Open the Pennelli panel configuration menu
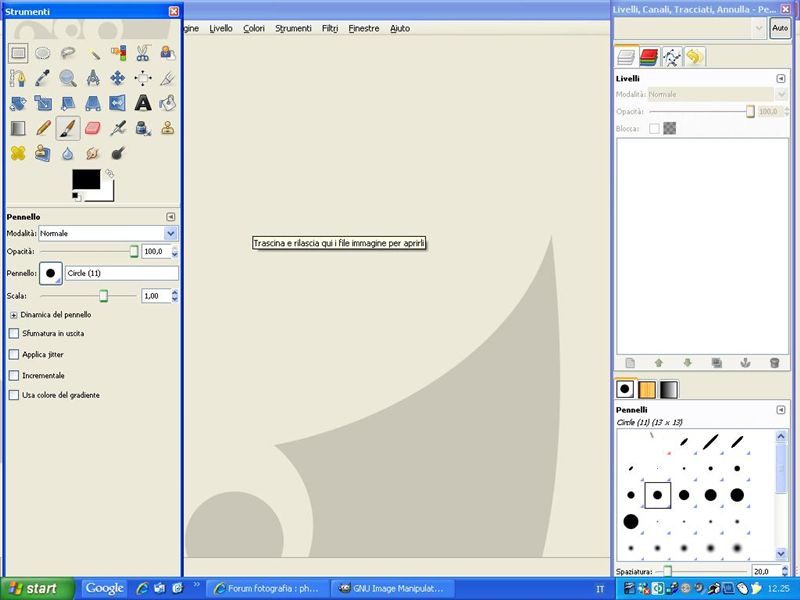 [781, 410]
